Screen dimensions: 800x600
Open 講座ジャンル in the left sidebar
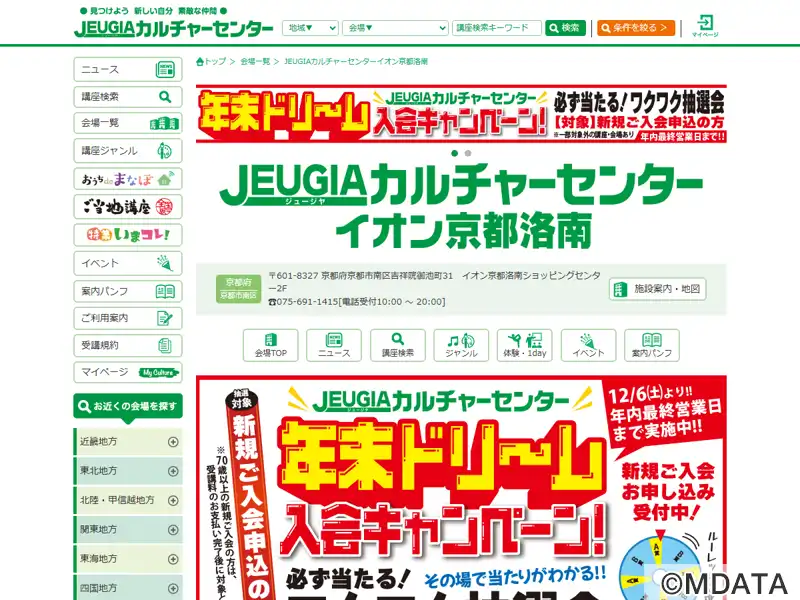click(x=128, y=151)
